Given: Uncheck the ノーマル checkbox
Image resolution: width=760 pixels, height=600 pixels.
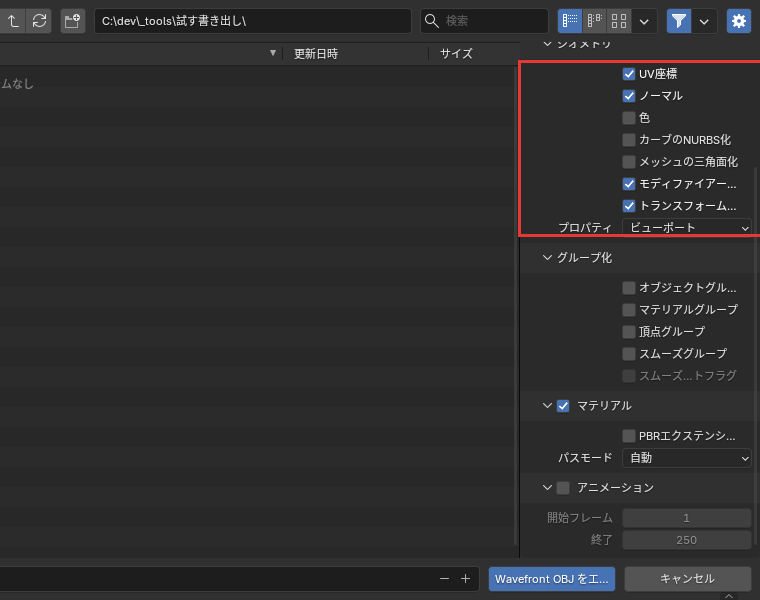Looking at the screenshot, I should point(629,96).
